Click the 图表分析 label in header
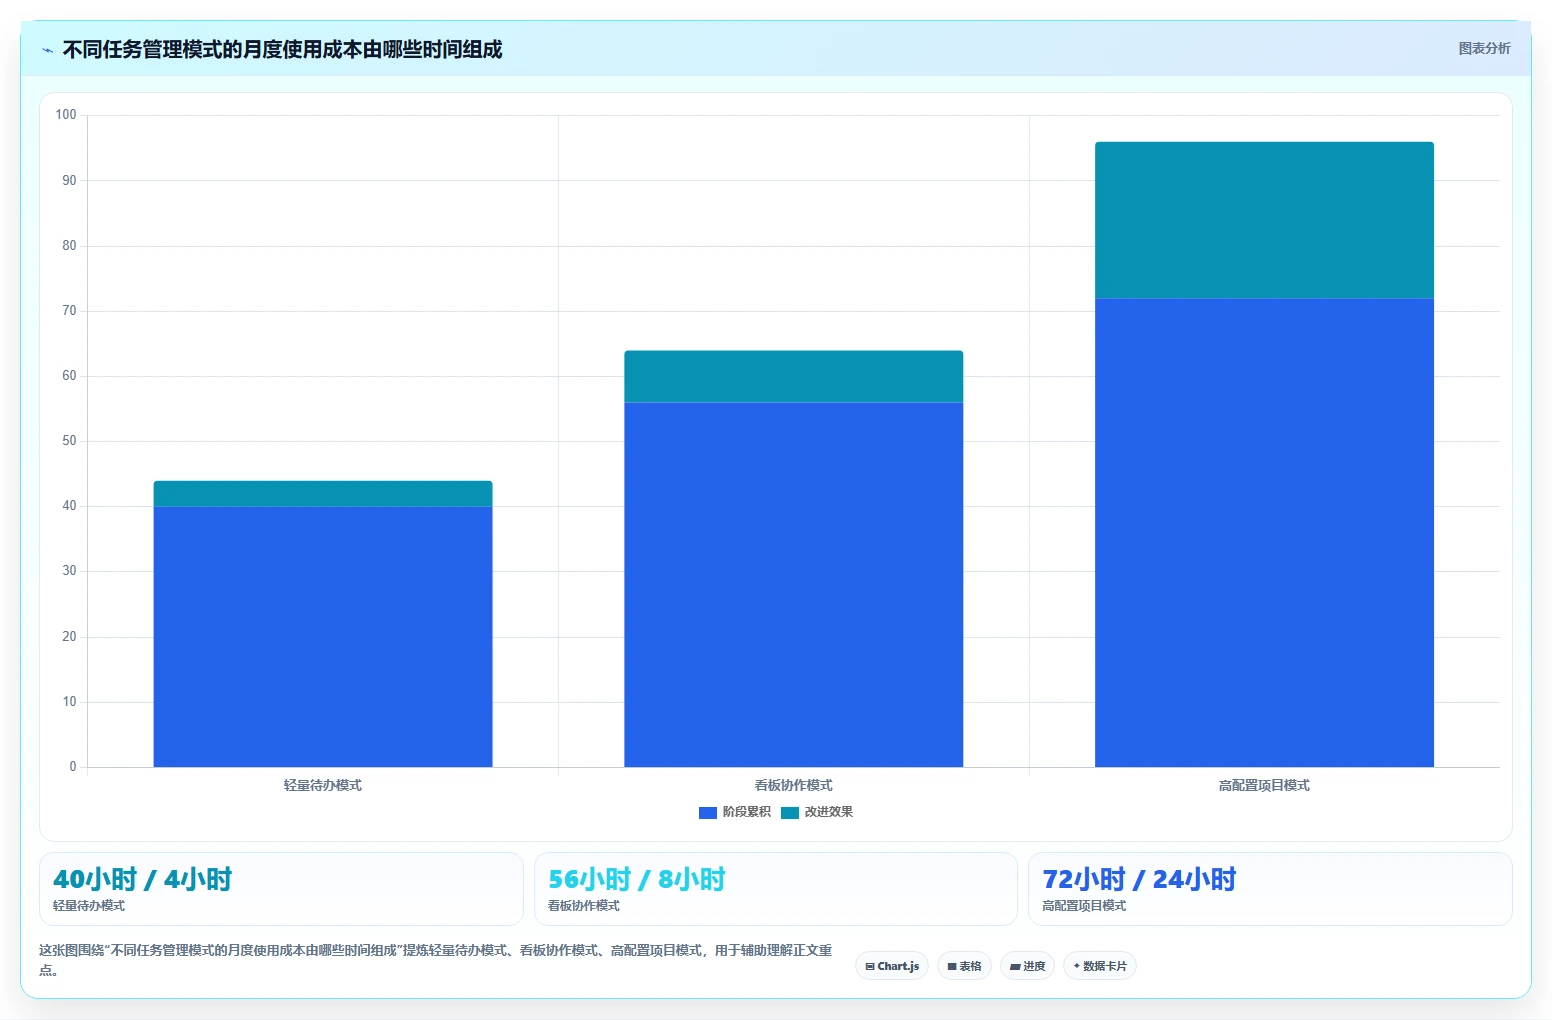Screen dimensions: 1552x1020 pos(1484,48)
